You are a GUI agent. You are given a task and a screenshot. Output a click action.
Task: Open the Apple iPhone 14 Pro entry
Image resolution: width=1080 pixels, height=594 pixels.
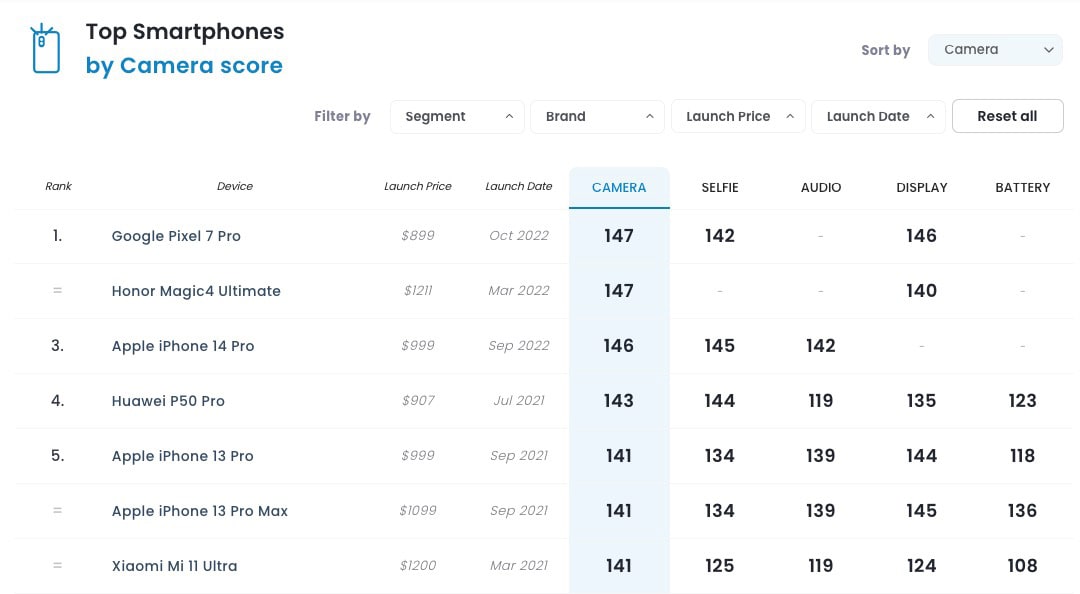[183, 346]
